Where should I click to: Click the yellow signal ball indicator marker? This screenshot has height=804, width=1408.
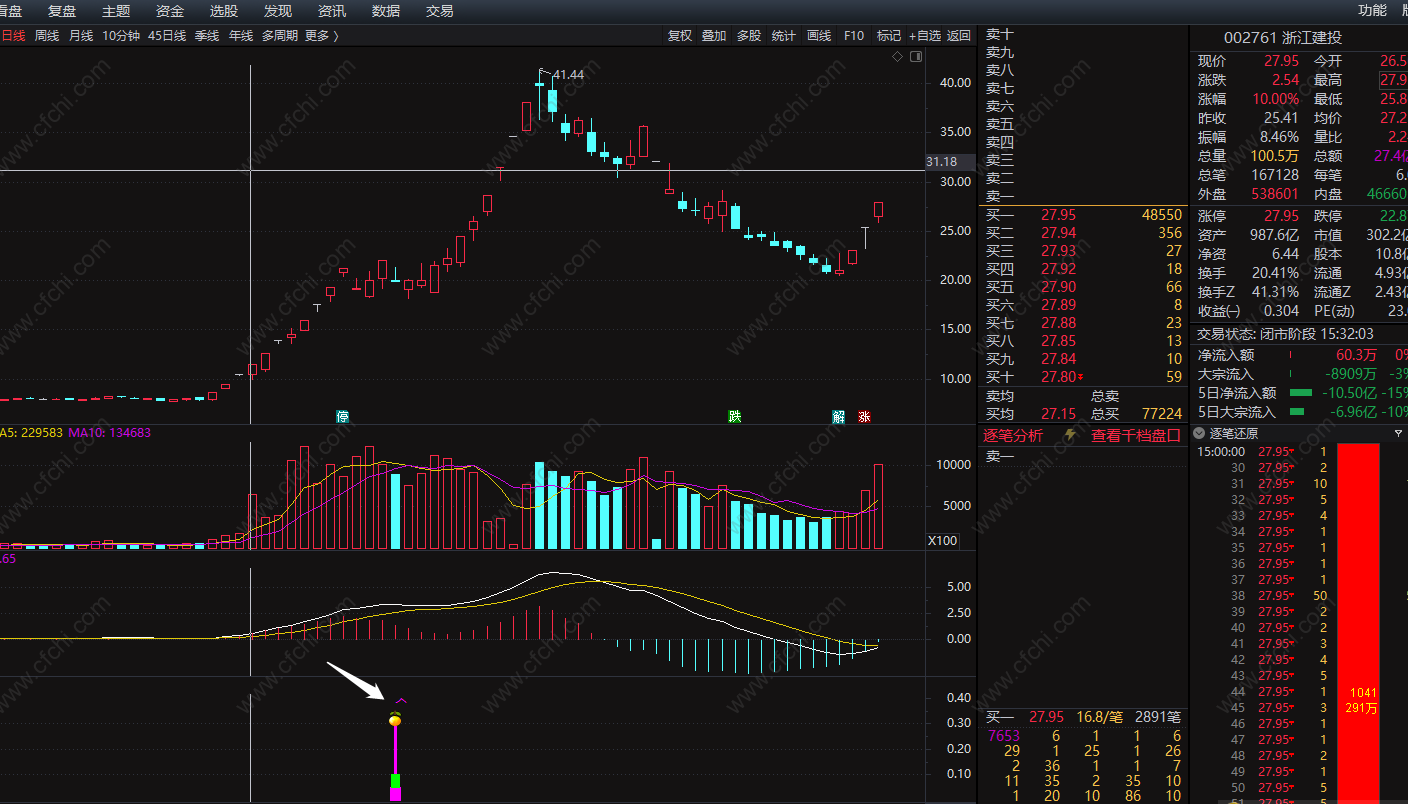395,720
